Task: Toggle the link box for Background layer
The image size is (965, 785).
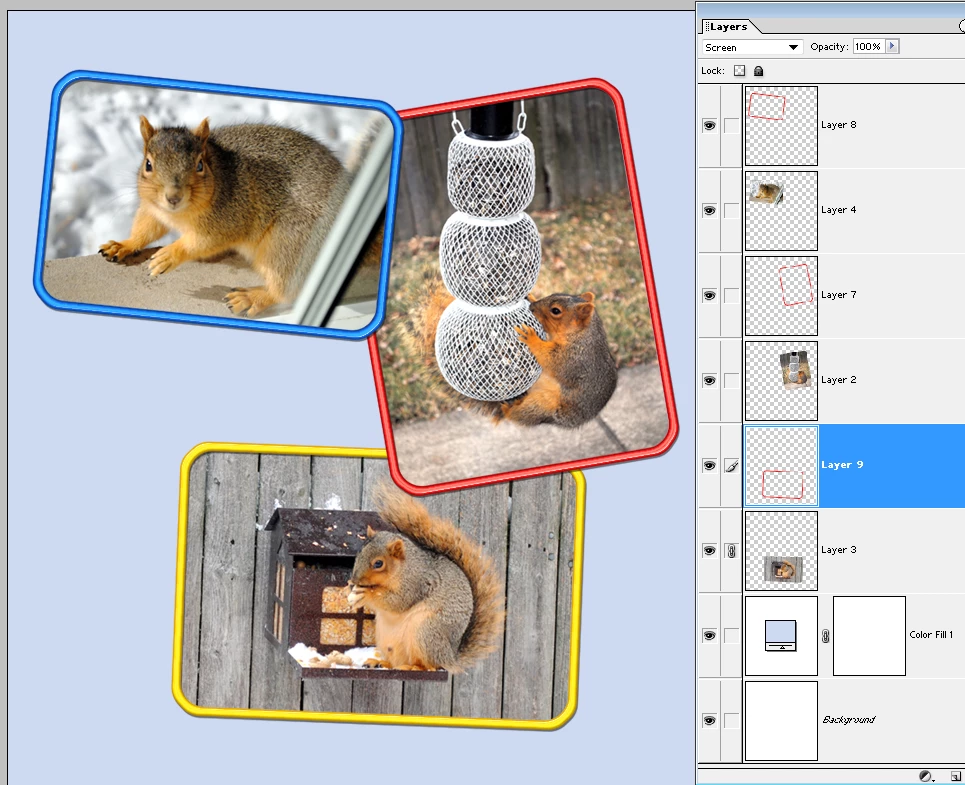Action: (x=731, y=720)
